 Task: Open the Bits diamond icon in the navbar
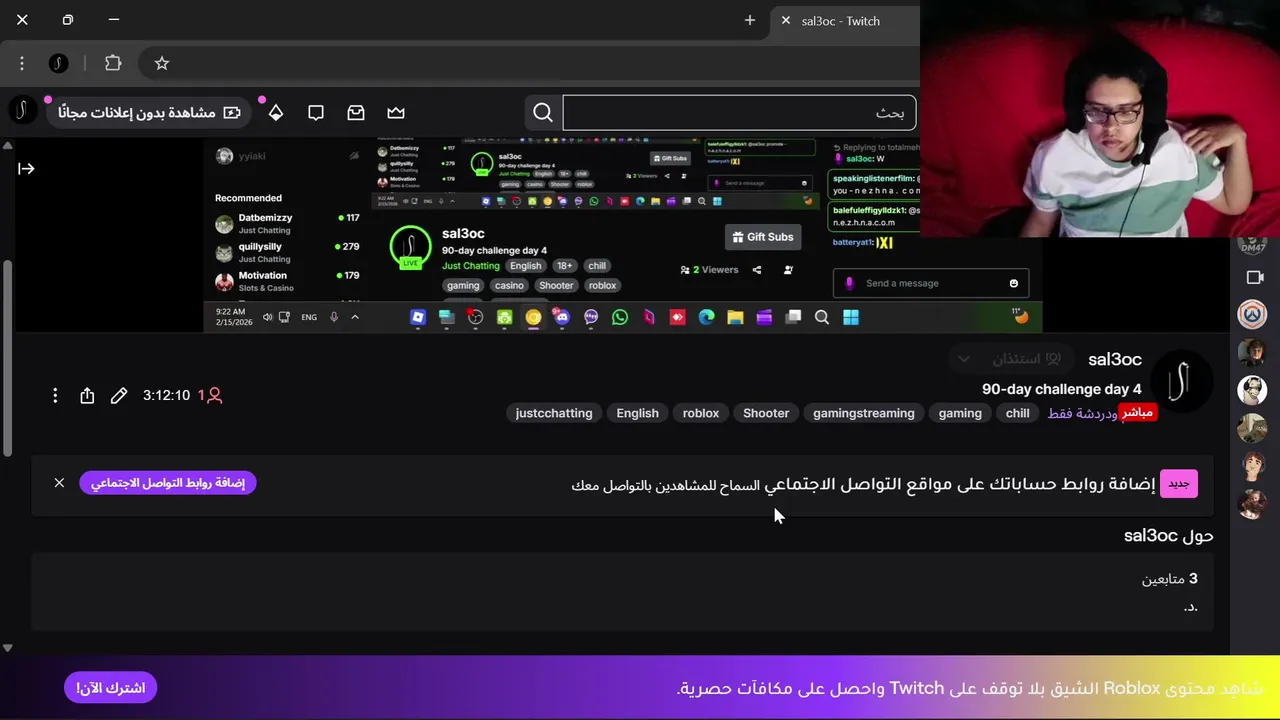(276, 113)
